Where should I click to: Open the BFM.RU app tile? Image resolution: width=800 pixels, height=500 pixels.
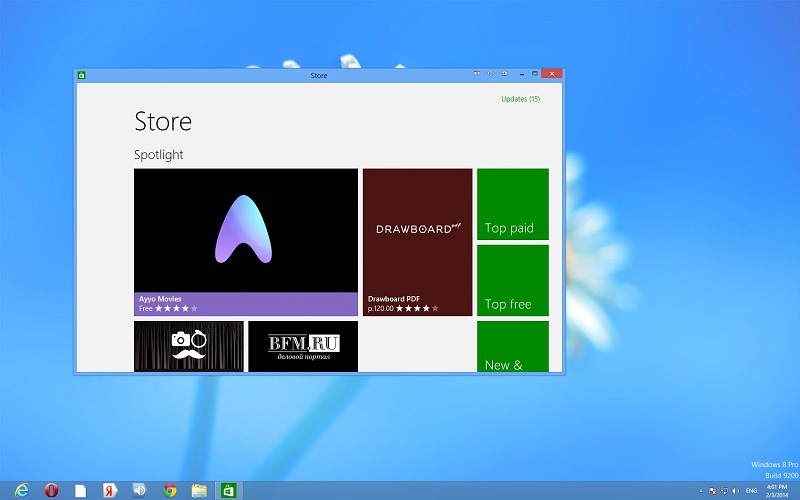click(x=303, y=346)
